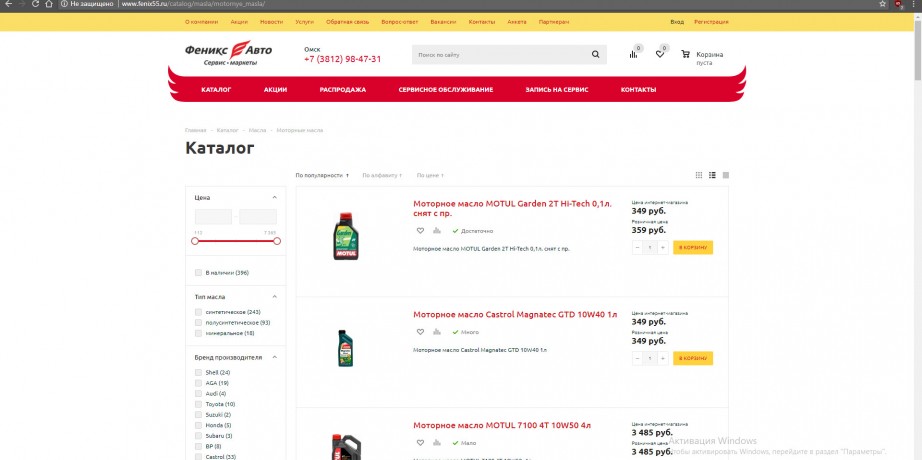Open the favorites heart icon in header
Image resolution: width=922 pixels, height=460 pixels.
click(x=660, y=54)
